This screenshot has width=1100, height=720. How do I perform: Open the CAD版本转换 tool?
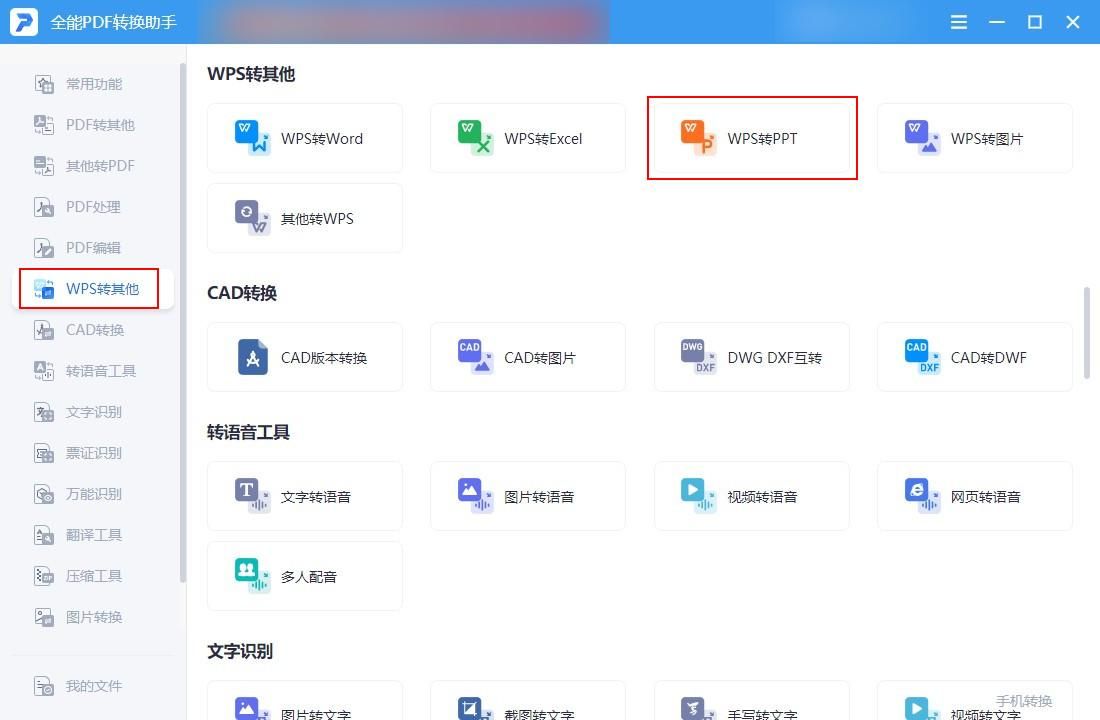[x=304, y=357]
